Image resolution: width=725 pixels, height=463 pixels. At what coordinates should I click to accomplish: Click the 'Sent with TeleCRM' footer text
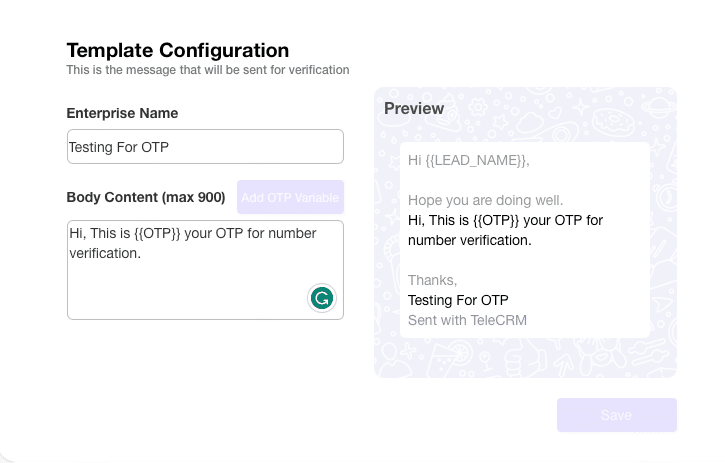pos(467,320)
